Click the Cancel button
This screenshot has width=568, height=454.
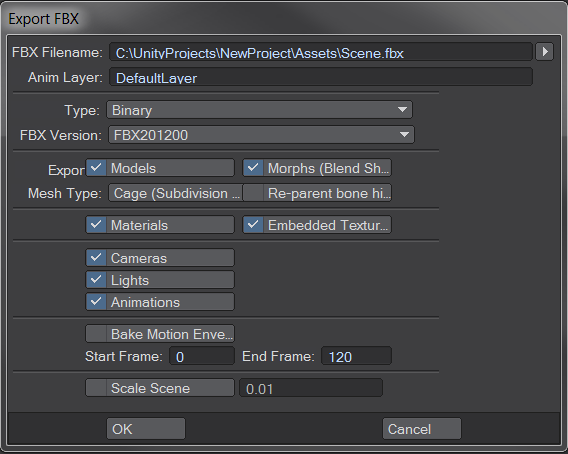tap(422, 429)
